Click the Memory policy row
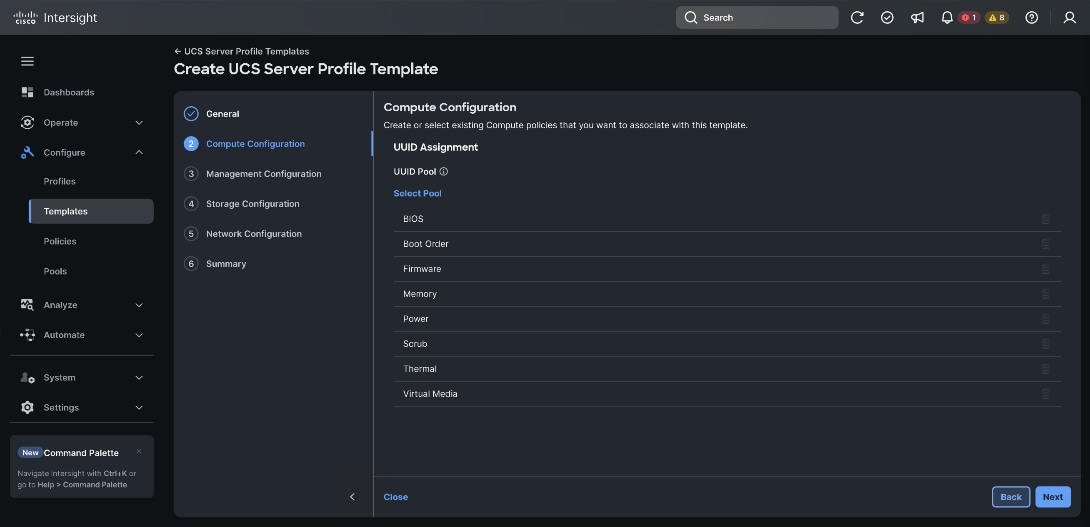1090x527 pixels. pos(727,294)
